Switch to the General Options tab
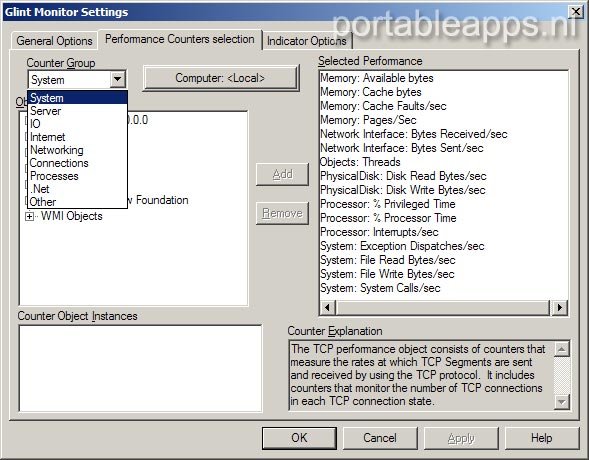This screenshot has width=589, height=460. click(x=54, y=41)
